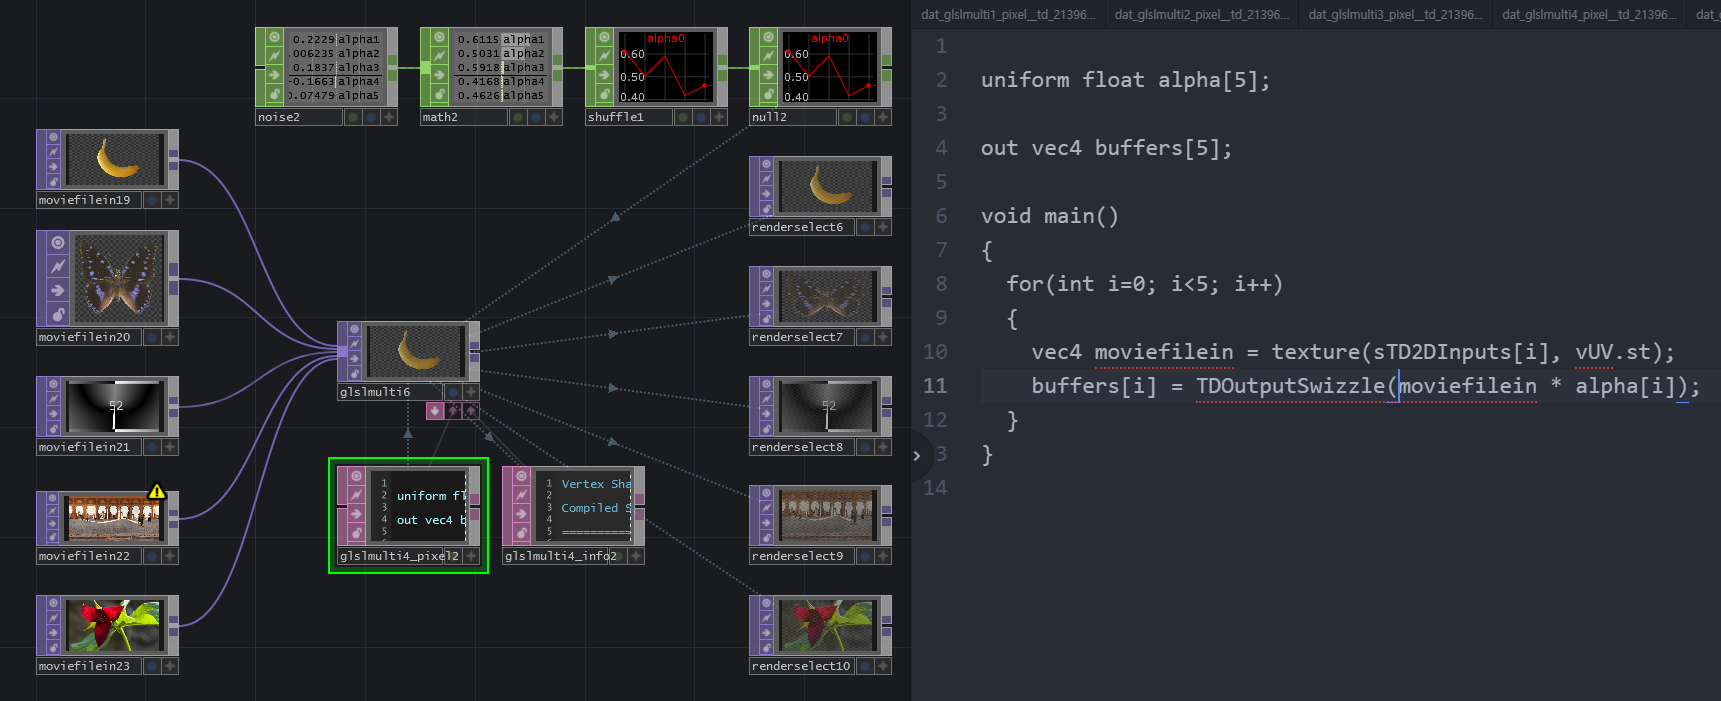Click the warning triangle on moviefilein22
The image size is (1721, 701).
coord(157,491)
